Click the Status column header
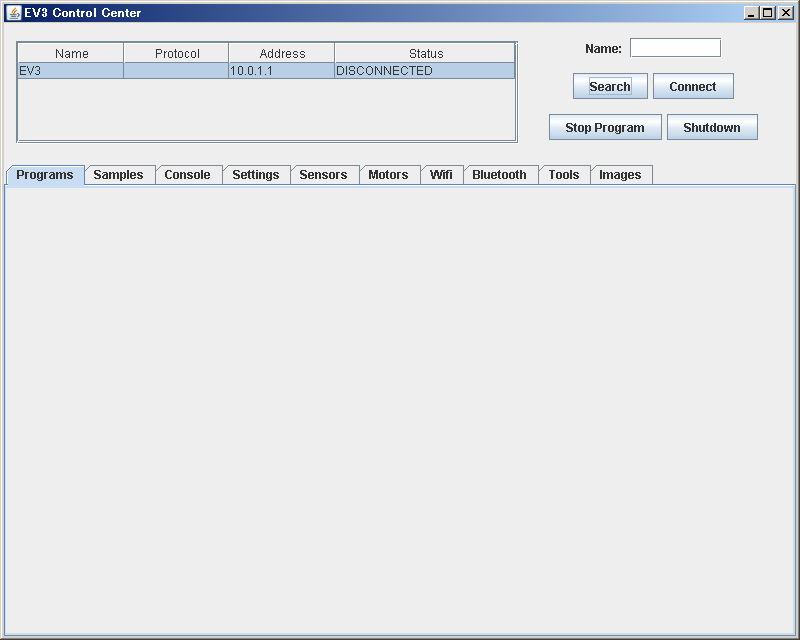 tap(424, 53)
